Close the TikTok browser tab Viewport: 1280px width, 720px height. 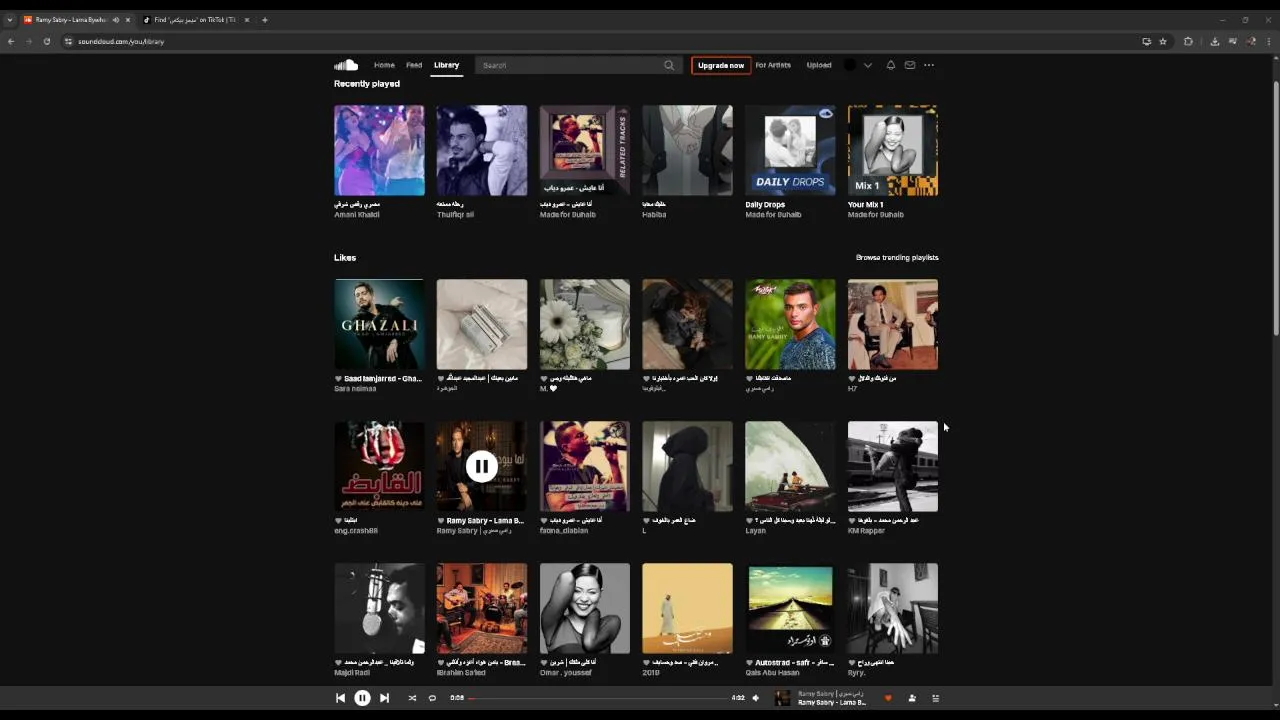tap(246, 20)
